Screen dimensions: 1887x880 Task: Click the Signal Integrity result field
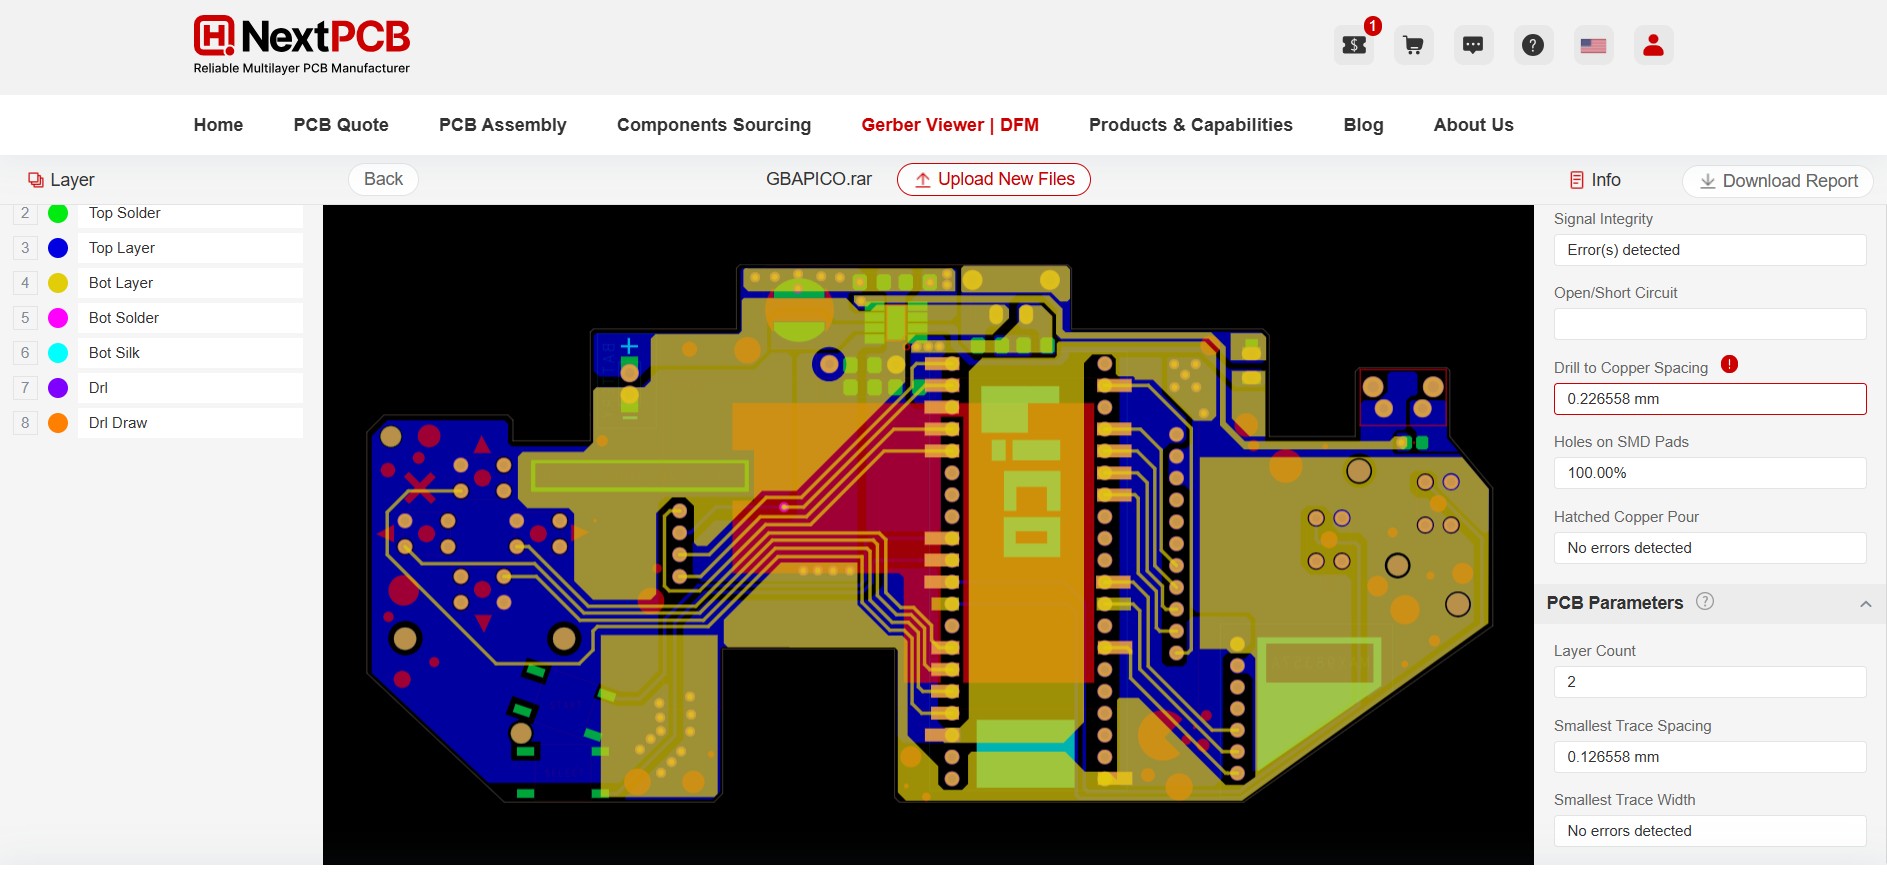click(1710, 250)
